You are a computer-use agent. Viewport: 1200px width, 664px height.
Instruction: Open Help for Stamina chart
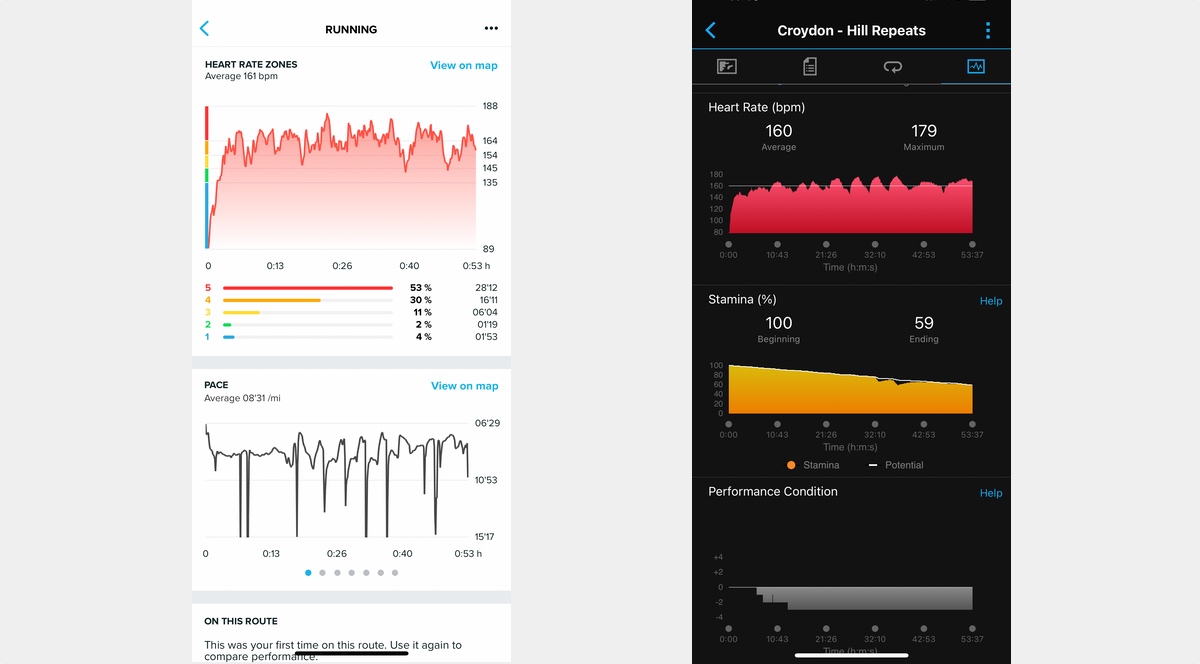pyautogui.click(x=991, y=301)
